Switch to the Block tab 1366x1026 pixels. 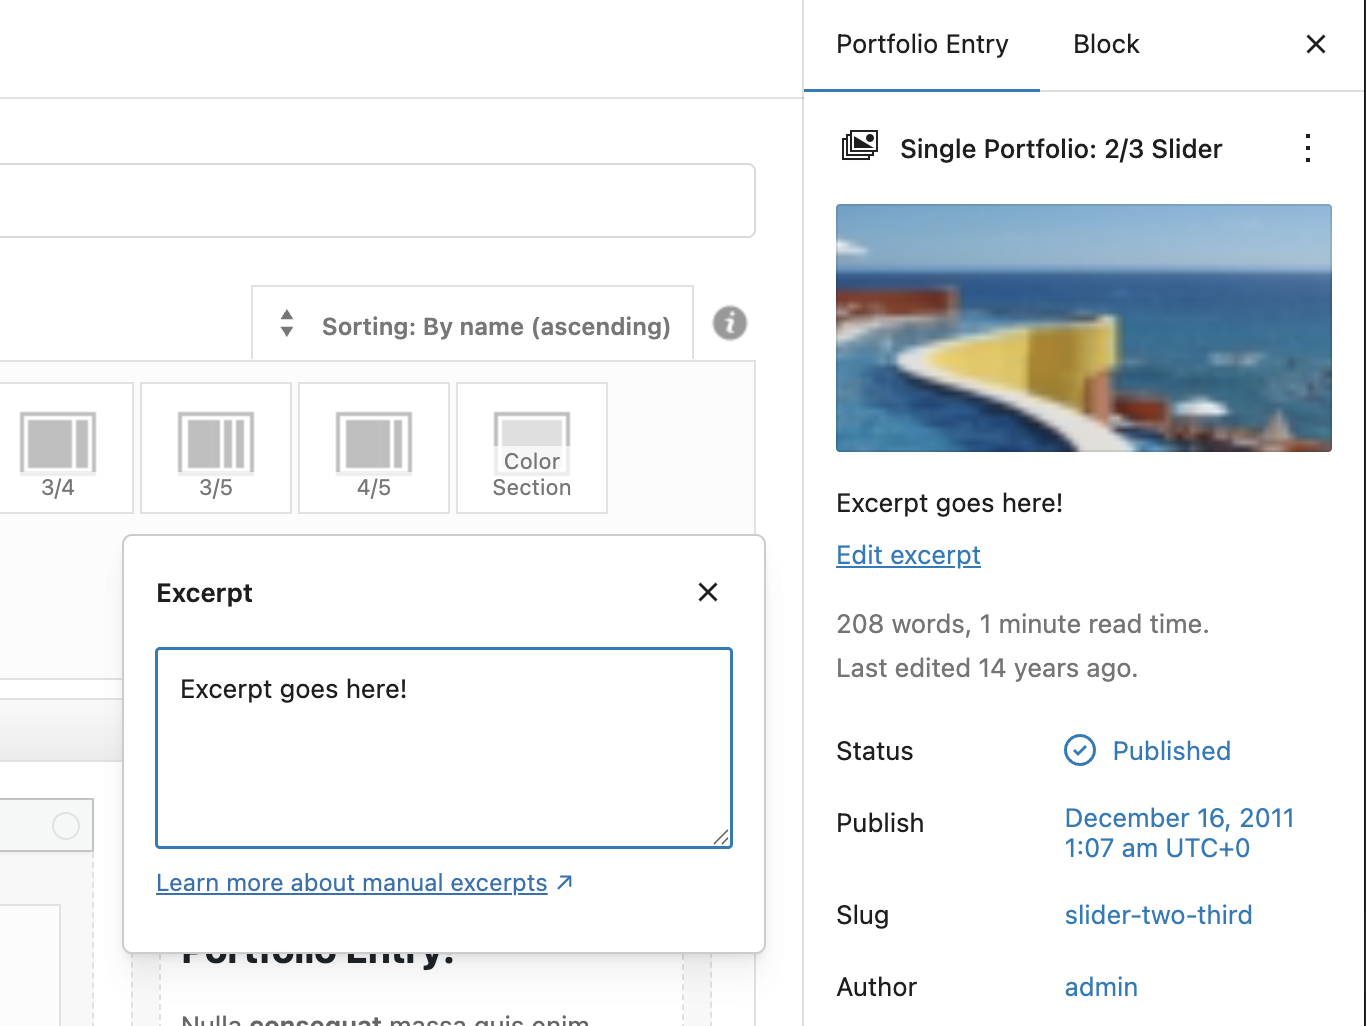pyautogui.click(x=1106, y=44)
